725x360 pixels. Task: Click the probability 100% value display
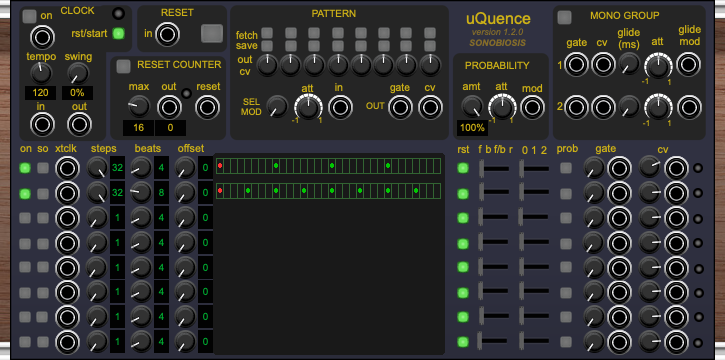click(473, 128)
